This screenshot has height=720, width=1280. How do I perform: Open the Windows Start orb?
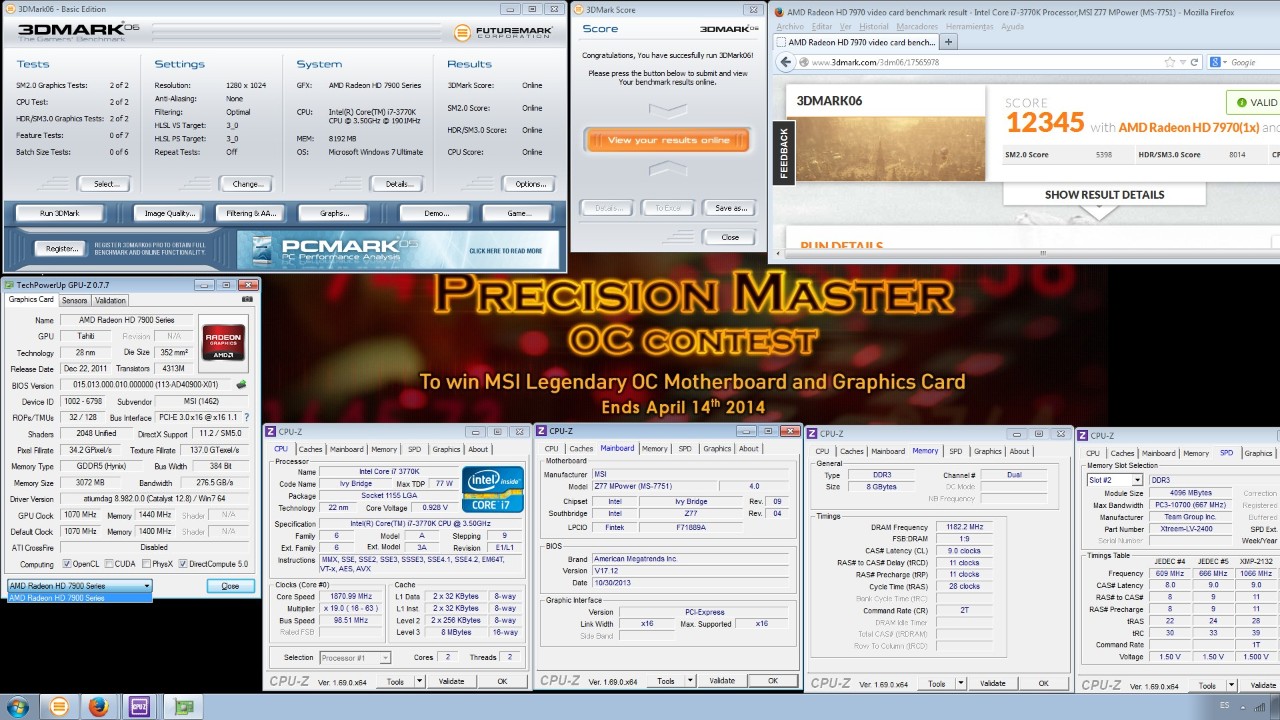tap(18, 707)
